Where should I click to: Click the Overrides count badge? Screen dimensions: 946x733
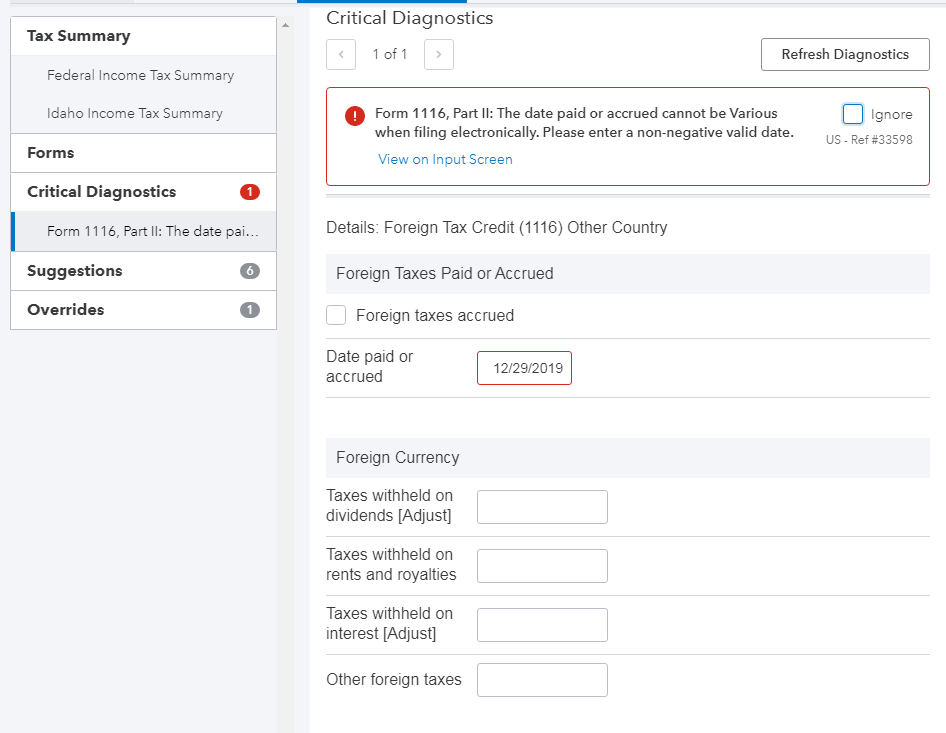pyautogui.click(x=250, y=310)
